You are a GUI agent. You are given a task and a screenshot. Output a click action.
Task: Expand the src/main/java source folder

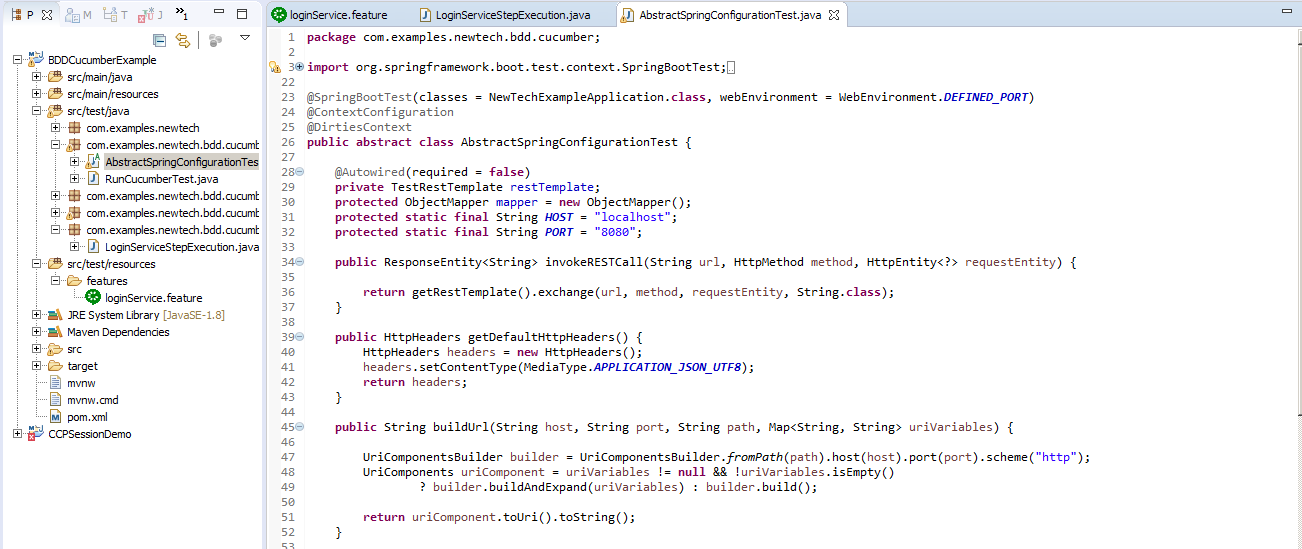point(37,77)
